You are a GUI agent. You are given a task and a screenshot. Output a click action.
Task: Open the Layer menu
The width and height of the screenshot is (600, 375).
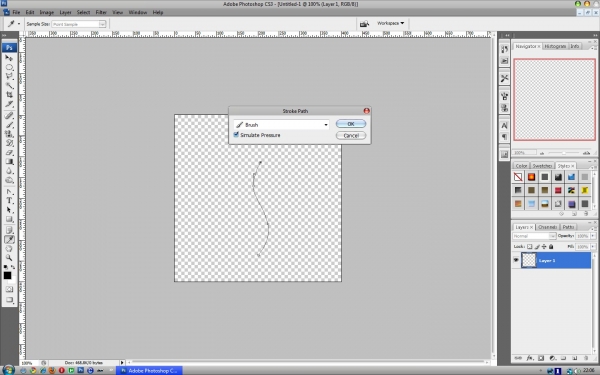65,12
